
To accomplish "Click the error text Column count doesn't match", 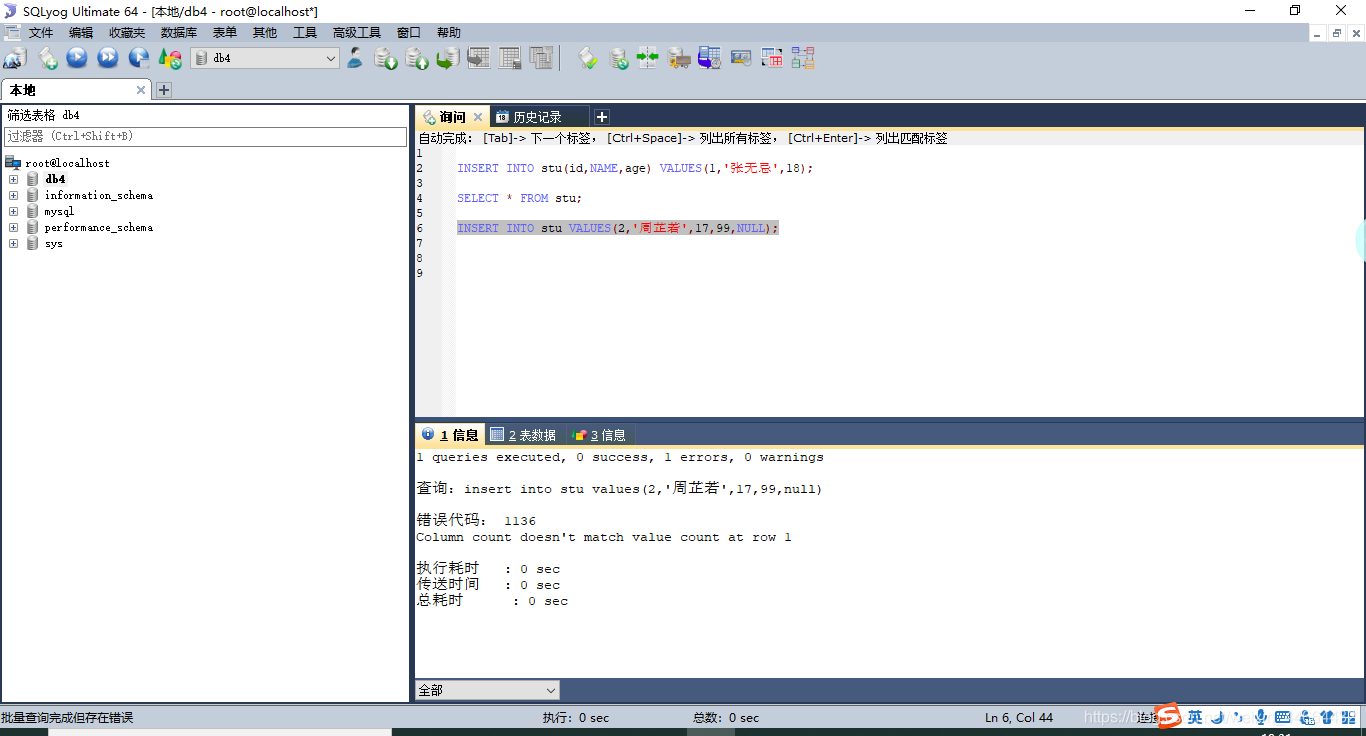I will 603,537.
